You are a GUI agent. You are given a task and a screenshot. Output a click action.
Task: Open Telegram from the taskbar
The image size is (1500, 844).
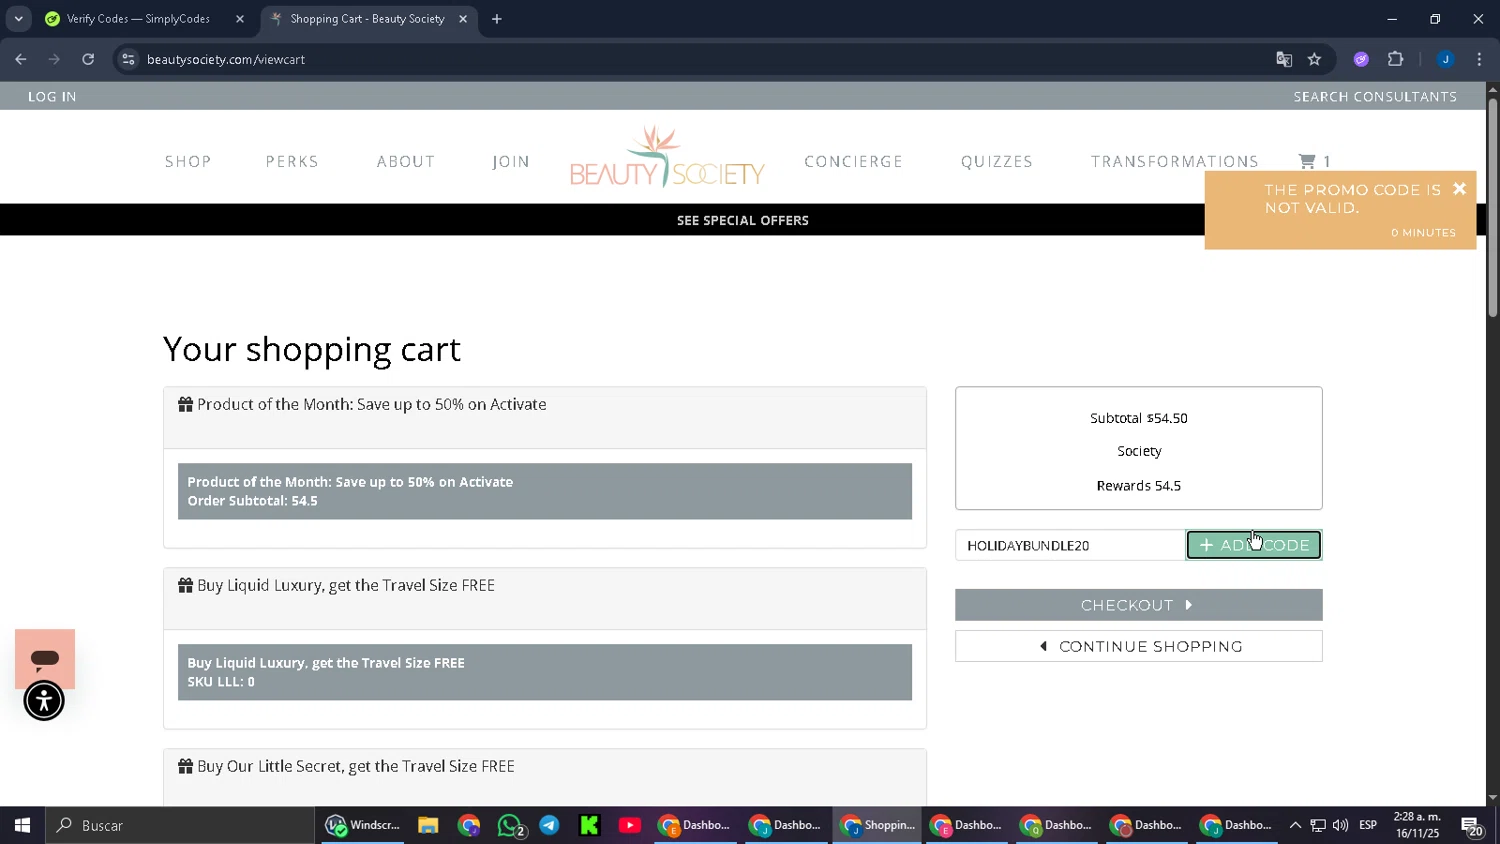tap(549, 825)
